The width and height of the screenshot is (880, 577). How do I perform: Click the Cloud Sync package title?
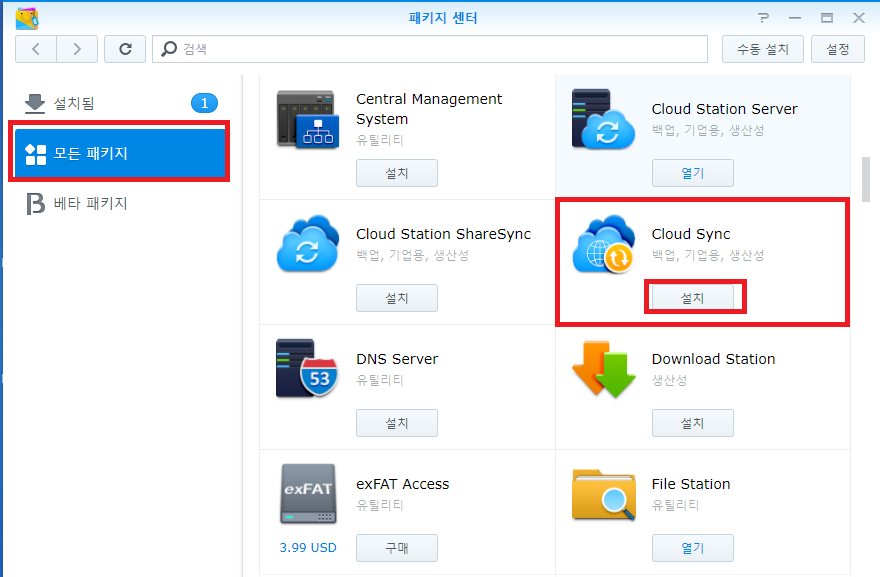691,234
